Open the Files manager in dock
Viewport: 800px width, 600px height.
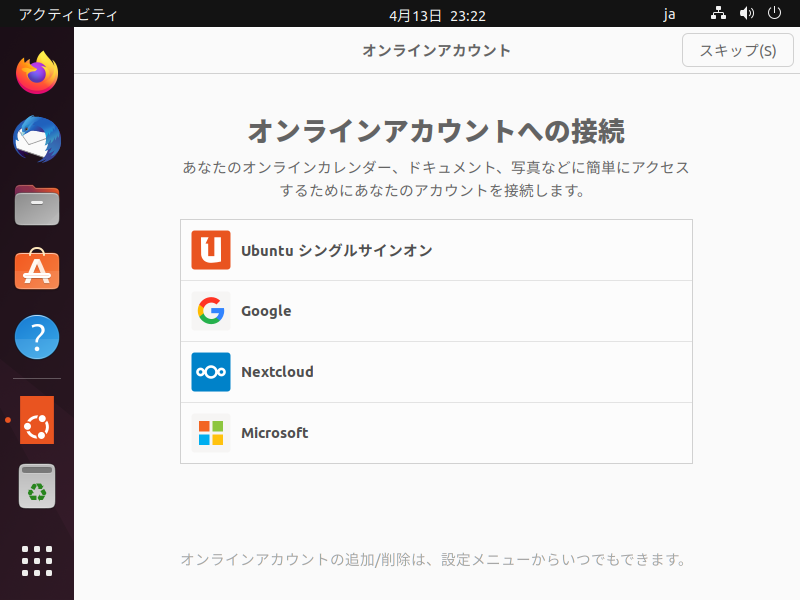point(37,205)
